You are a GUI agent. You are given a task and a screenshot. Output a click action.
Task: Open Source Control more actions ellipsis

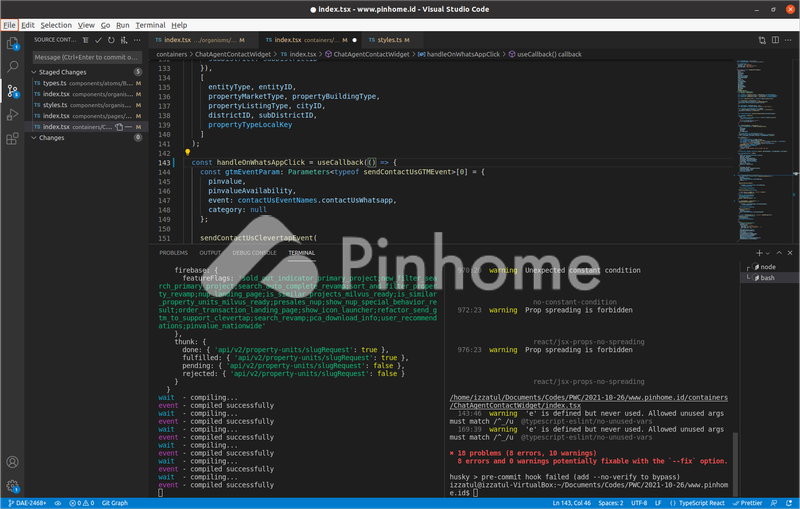137,40
